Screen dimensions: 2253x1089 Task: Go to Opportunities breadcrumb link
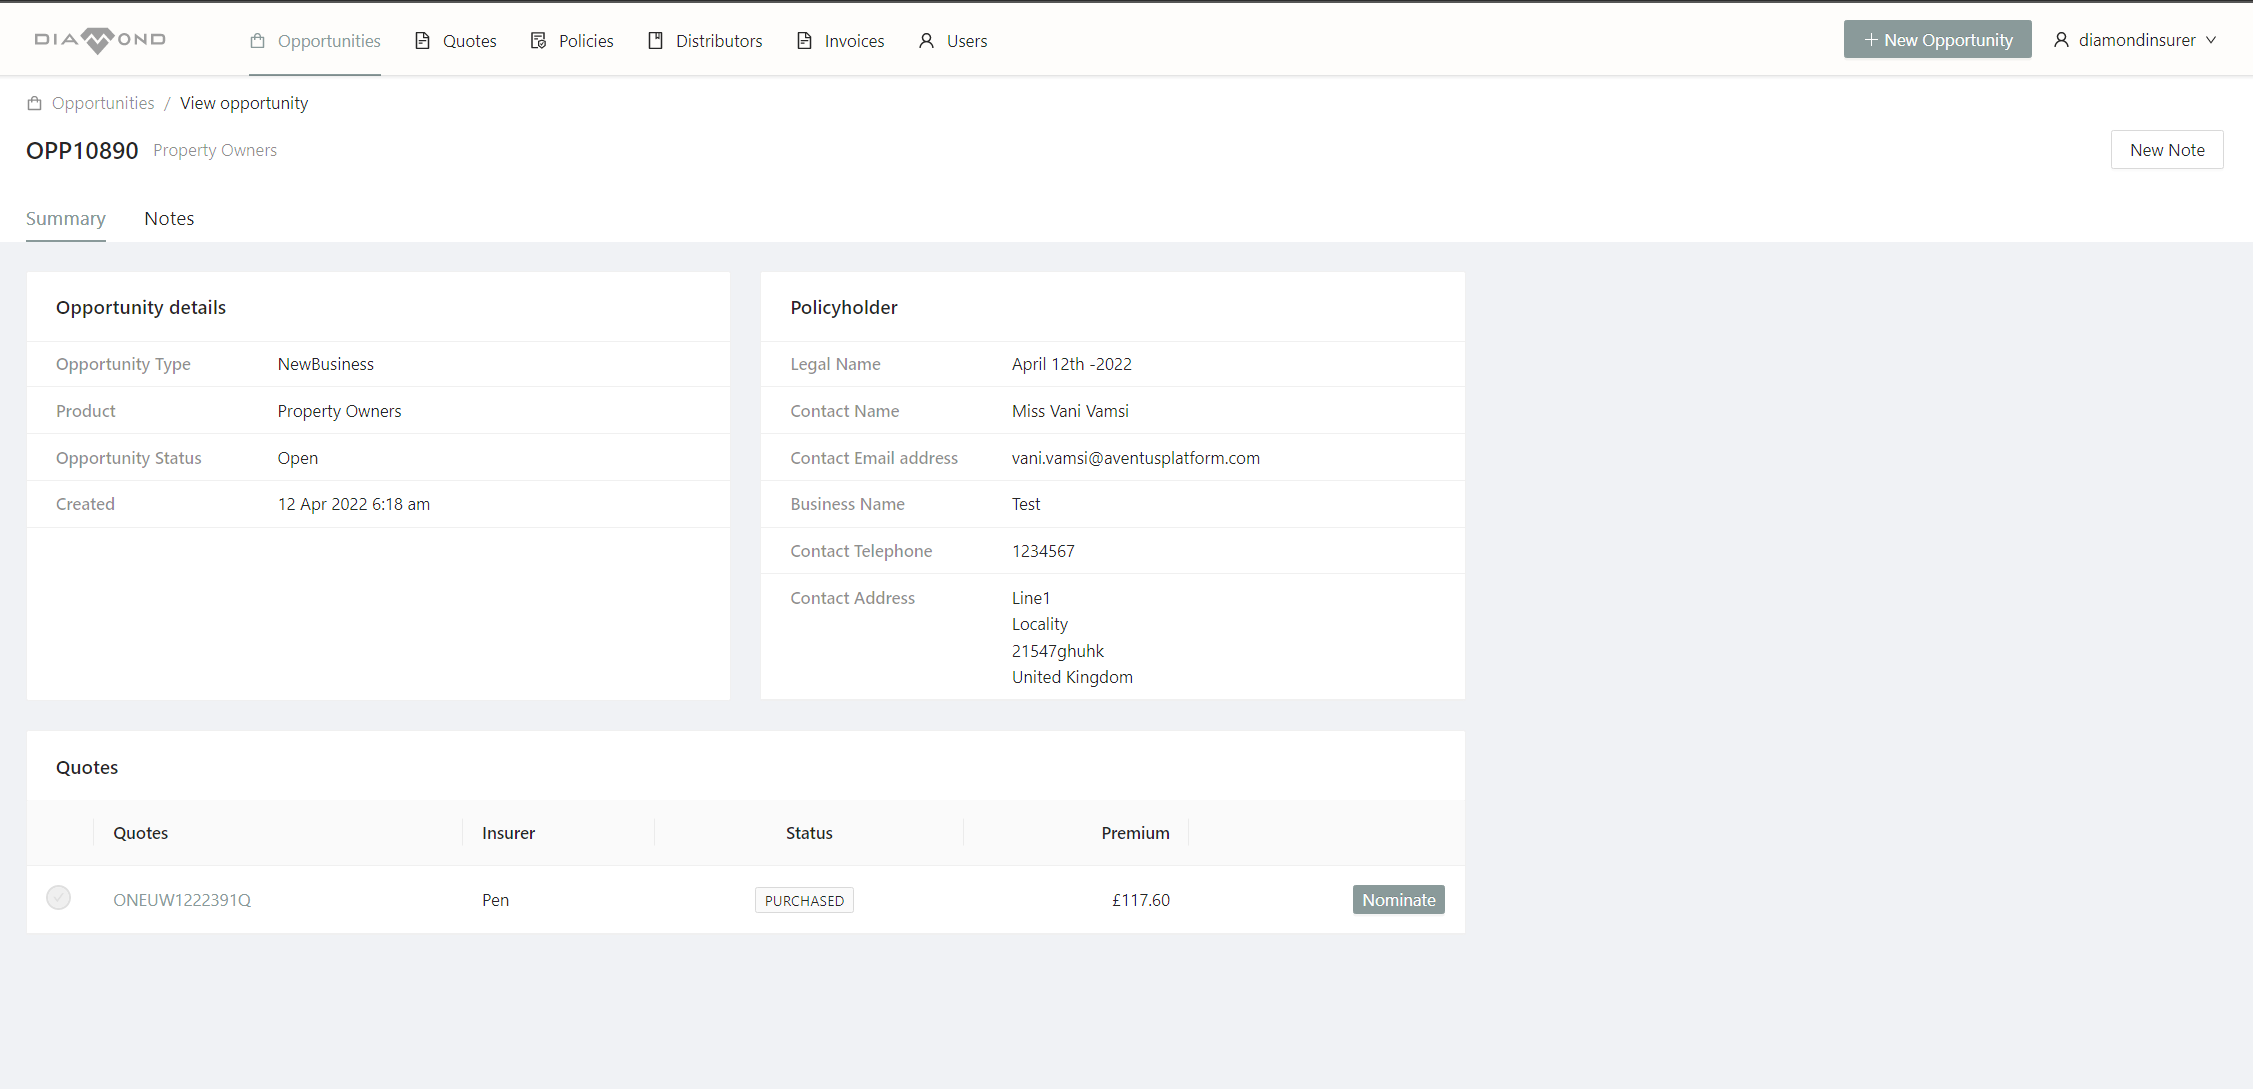(x=103, y=103)
